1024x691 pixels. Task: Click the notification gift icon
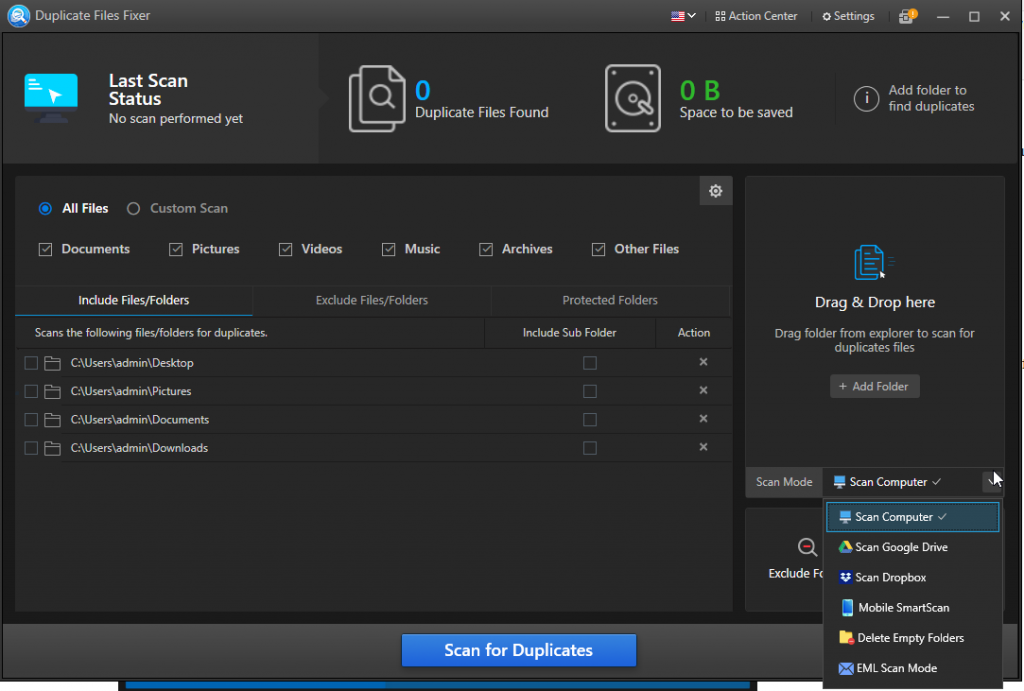[x=907, y=16]
